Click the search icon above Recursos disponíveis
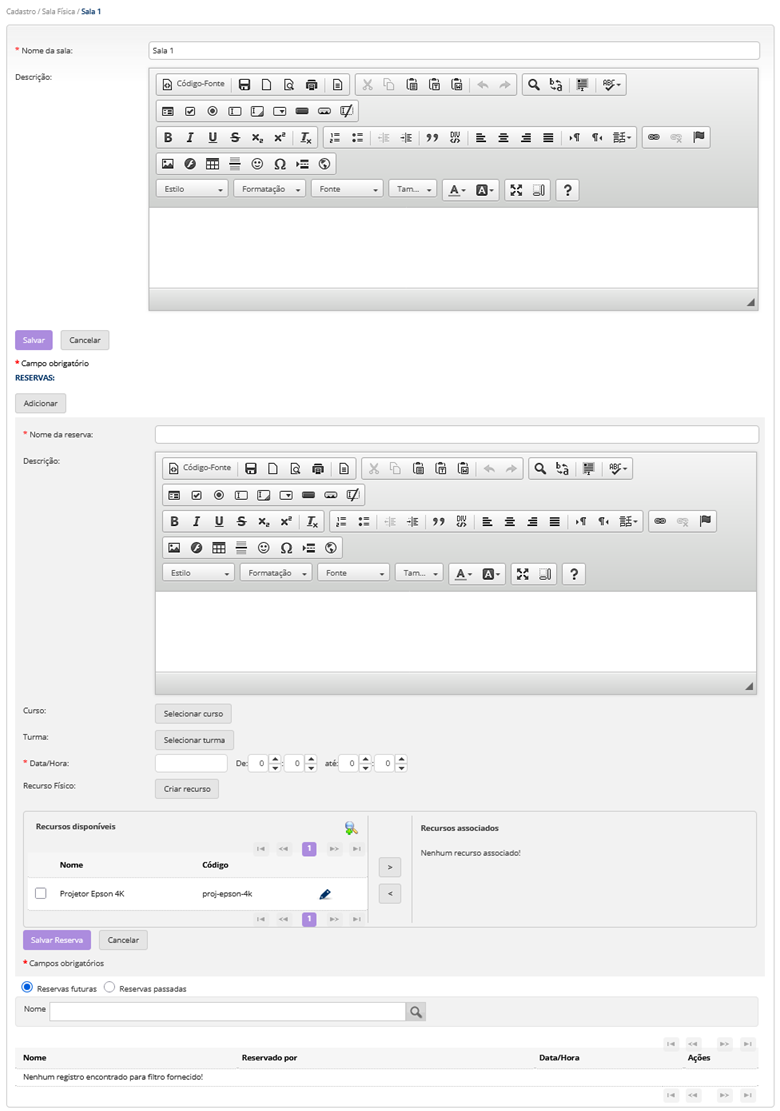The image size is (780, 1111). [350, 828]
